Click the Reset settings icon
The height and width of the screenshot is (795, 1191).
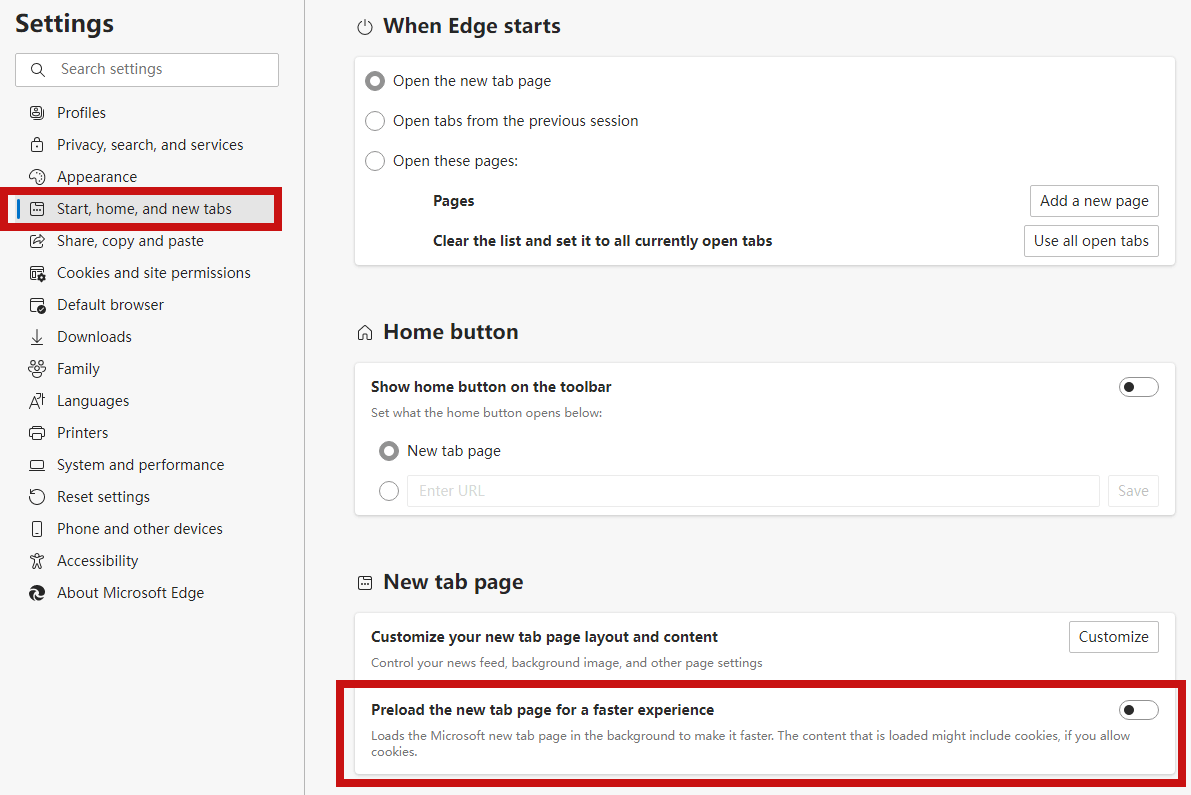click(36, 497)
